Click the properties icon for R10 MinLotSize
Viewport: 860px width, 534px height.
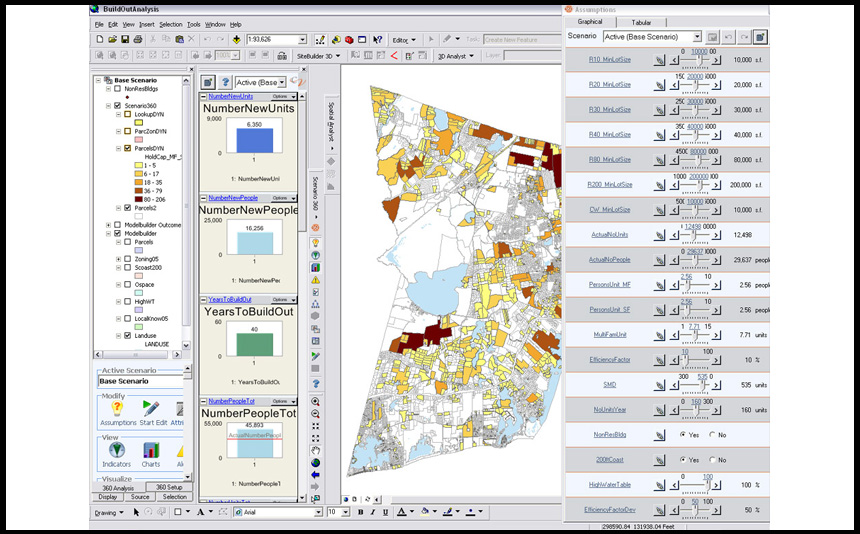pyautogui.click(x=659, y=60)
